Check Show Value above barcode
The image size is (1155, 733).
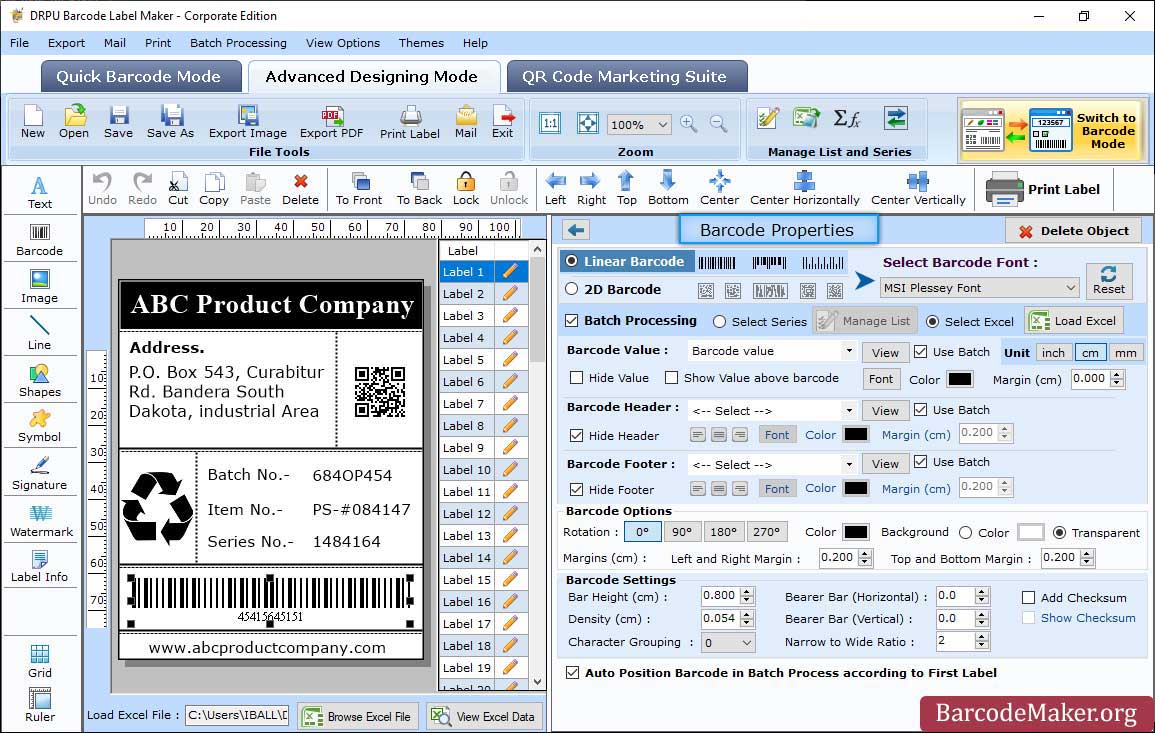(x=671, y=378)
